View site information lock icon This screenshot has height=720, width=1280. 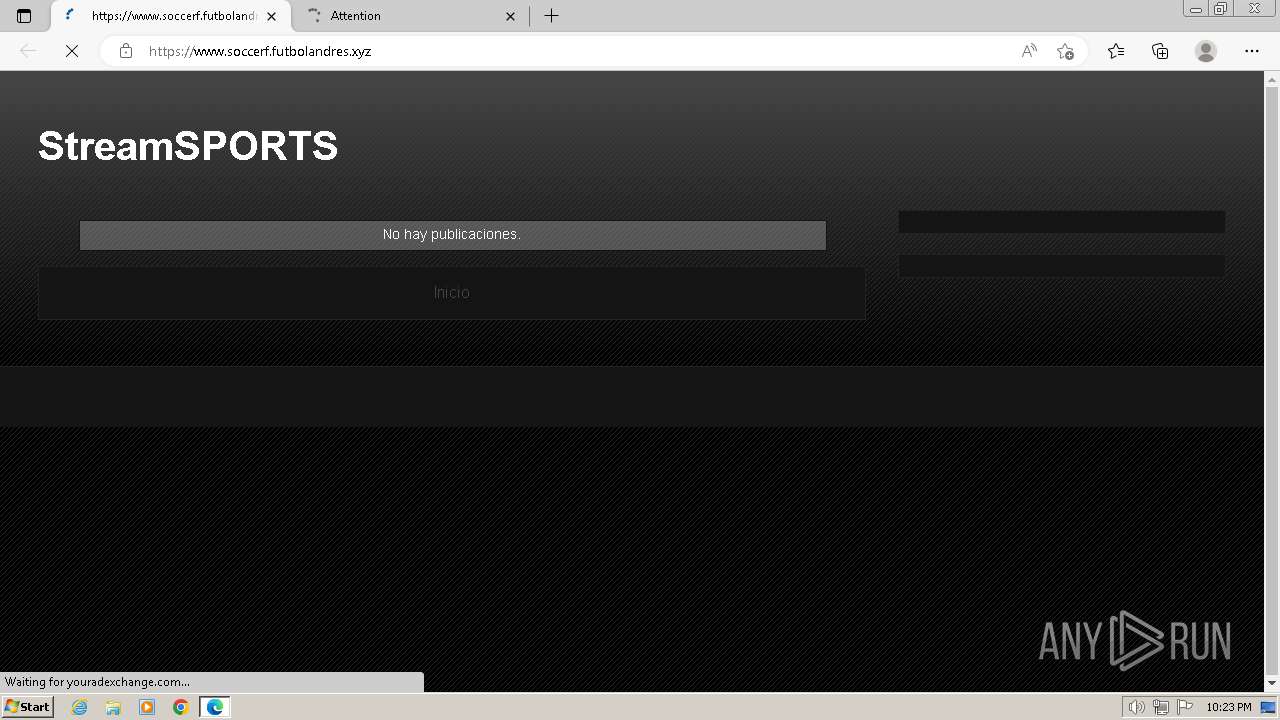[126, 51]
